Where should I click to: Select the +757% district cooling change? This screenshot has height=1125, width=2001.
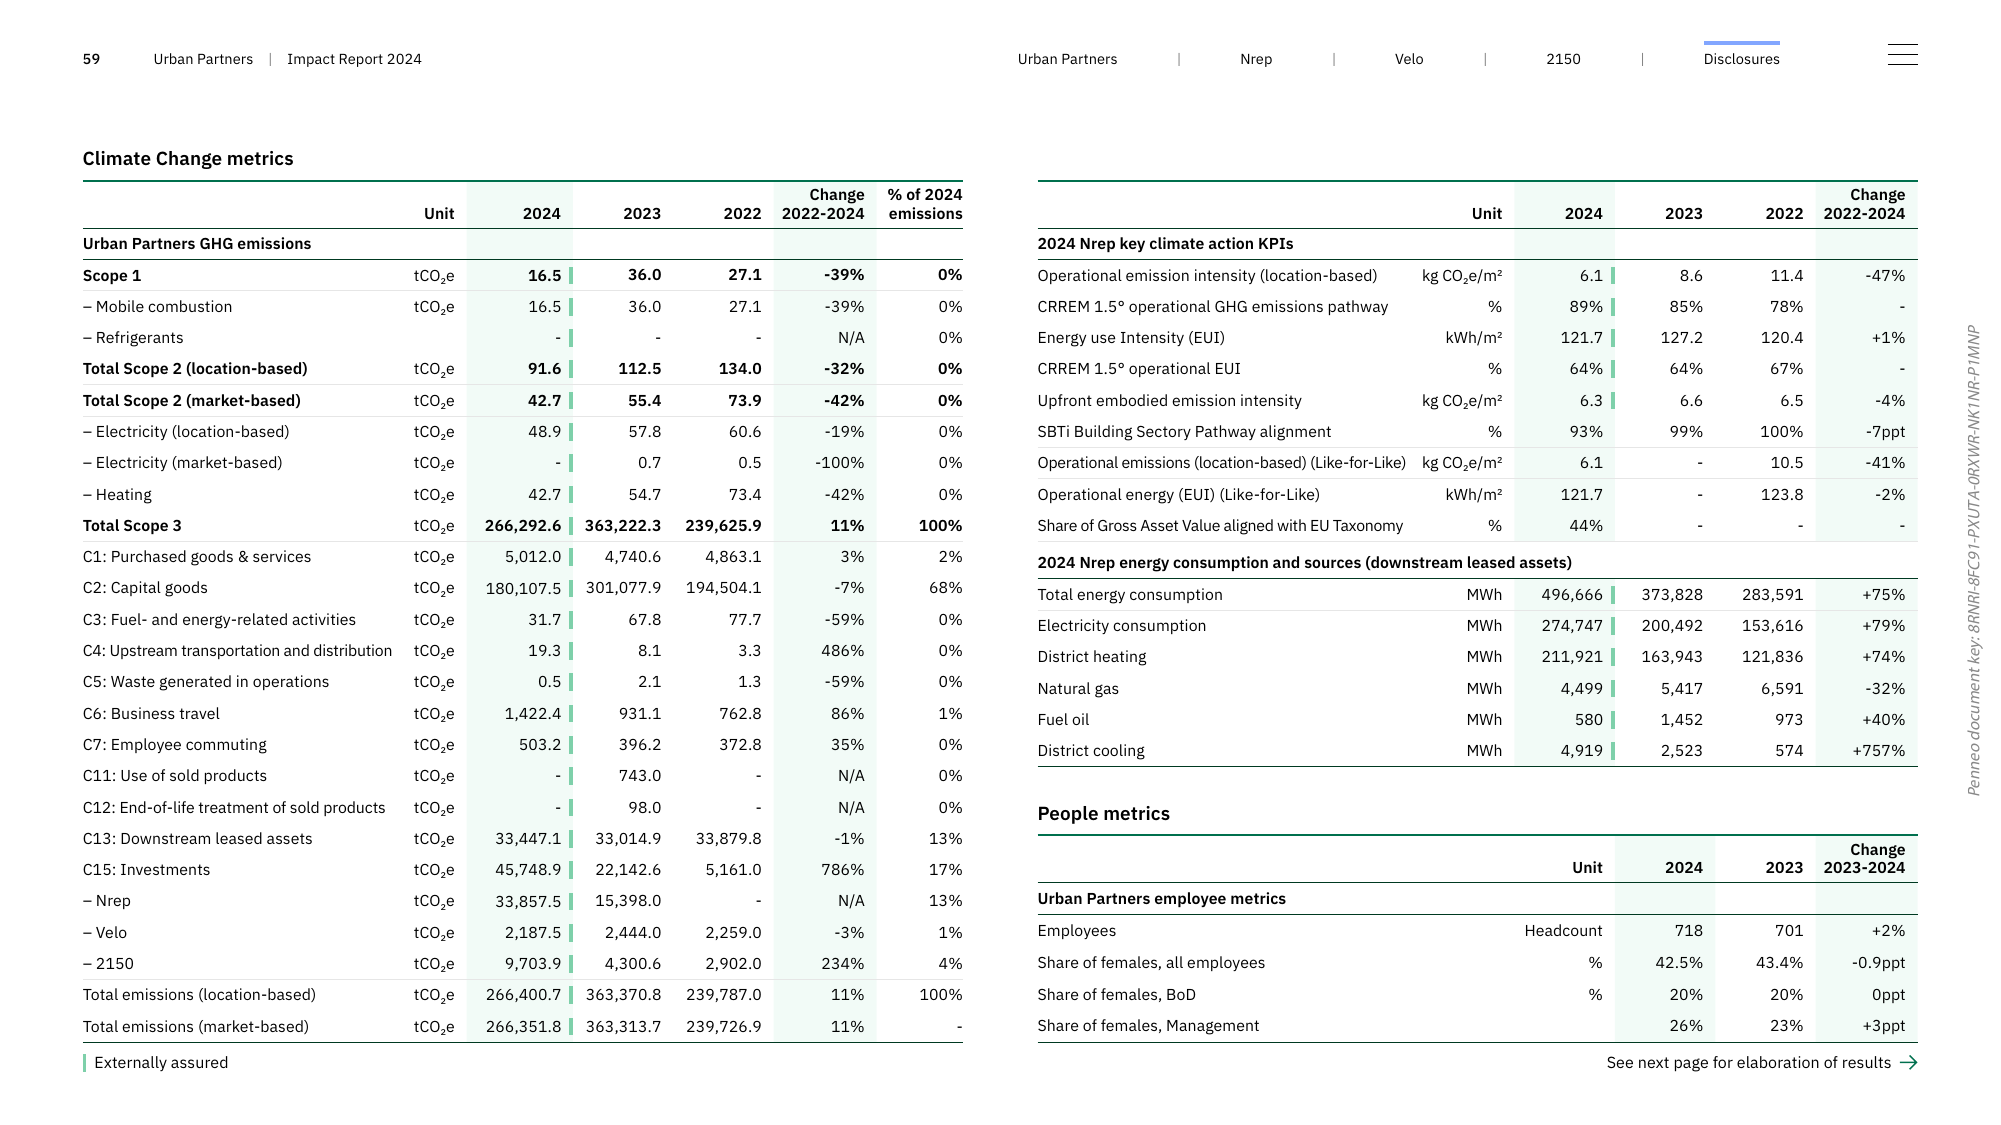tap(1878, 750)
